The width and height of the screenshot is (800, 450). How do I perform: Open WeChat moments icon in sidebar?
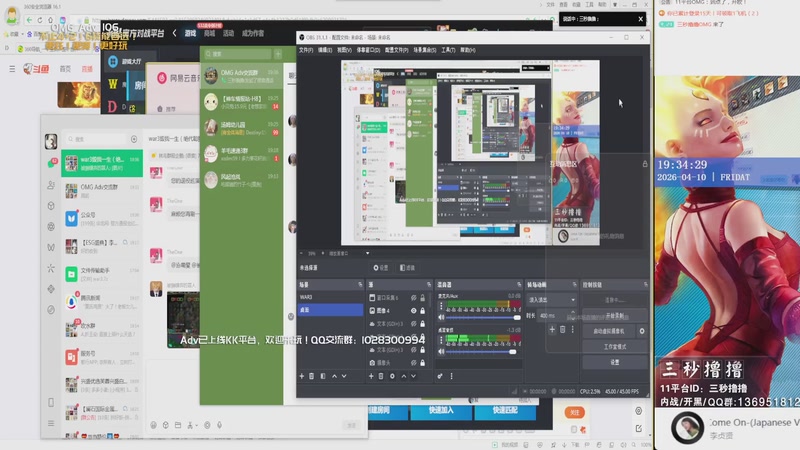51,227
